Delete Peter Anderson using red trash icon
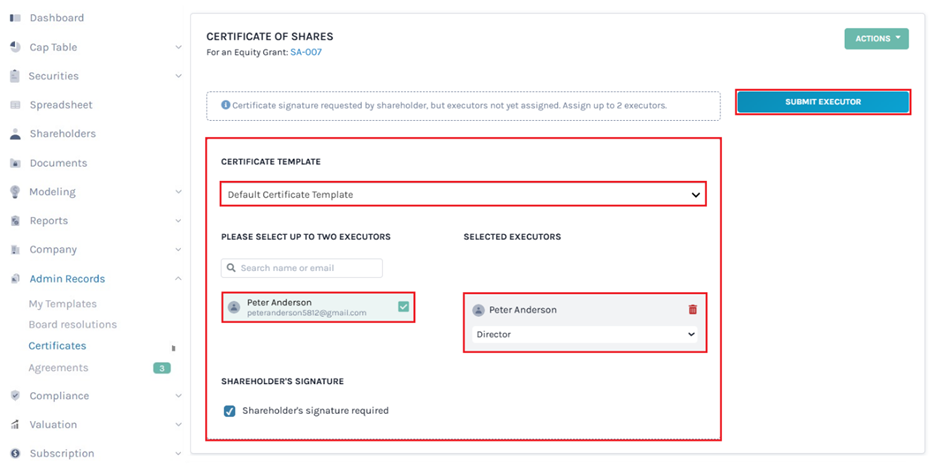The height and width of the screenshot is (475, 934). pyautogui.click(x=692, y=310)
